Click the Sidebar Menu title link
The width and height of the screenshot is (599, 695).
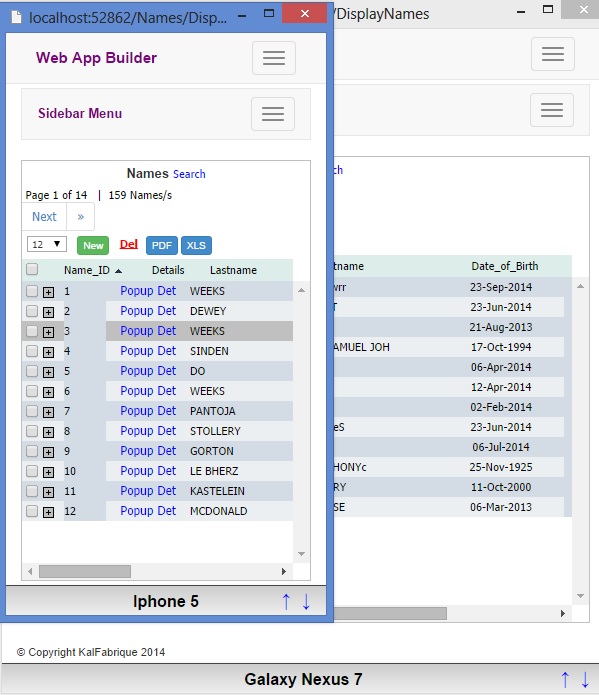pyautogui.click(x=80, y=113)
